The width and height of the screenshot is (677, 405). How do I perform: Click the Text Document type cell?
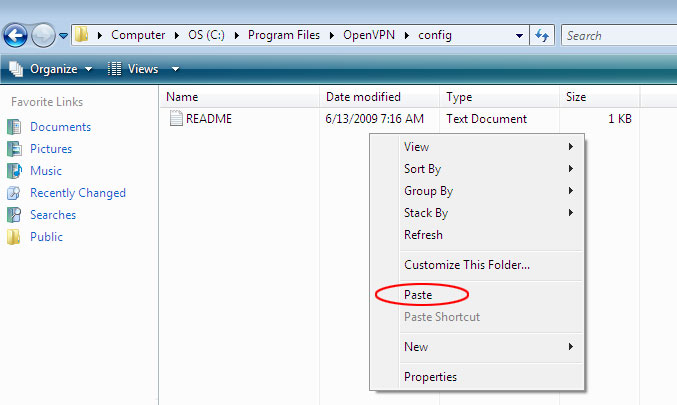(487, 119)
